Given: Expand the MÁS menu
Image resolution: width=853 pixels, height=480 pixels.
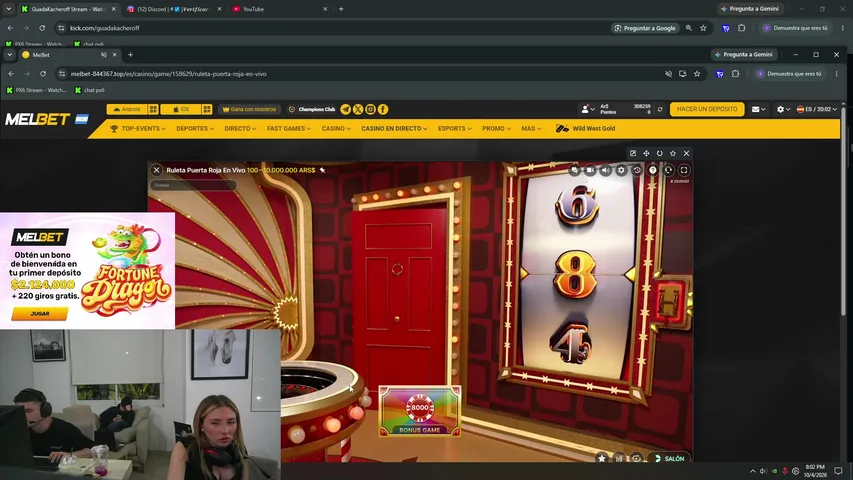Looking at the screenshot, I should point(531,128).
